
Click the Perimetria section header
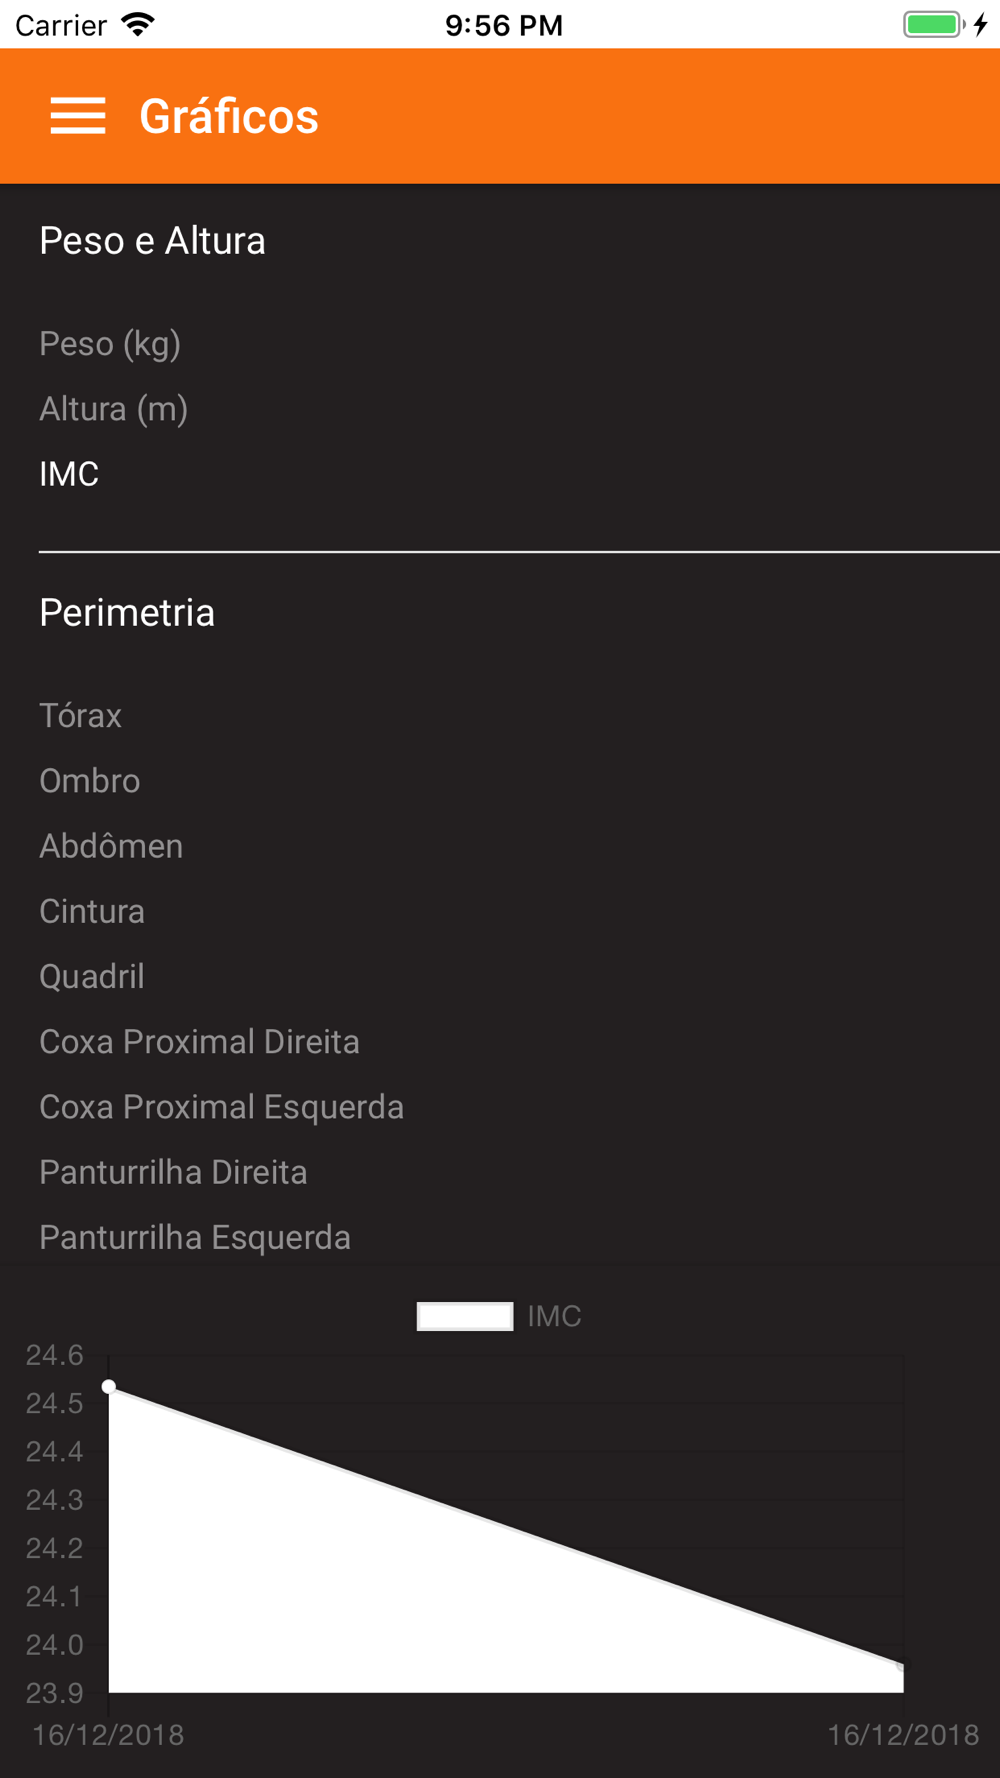pos(127,613)
